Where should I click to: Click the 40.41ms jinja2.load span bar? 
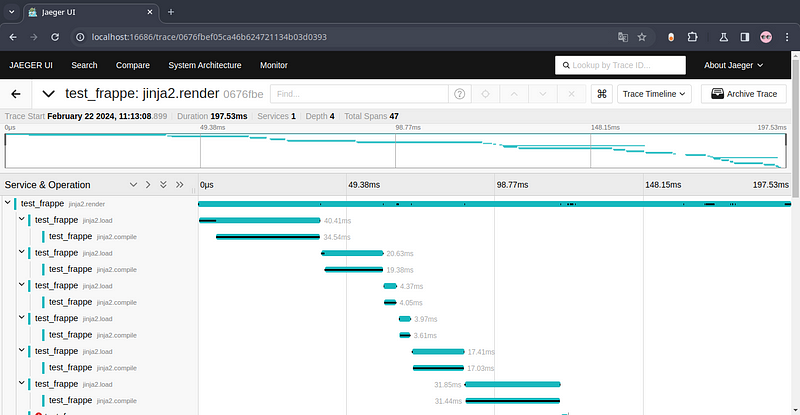[x=260, y=220]
